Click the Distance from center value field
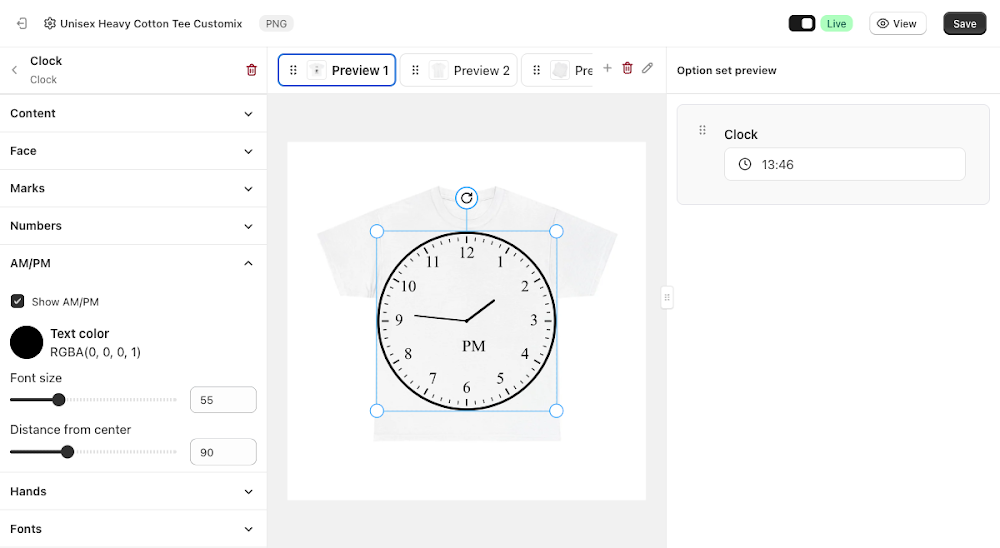 [223, 452]
